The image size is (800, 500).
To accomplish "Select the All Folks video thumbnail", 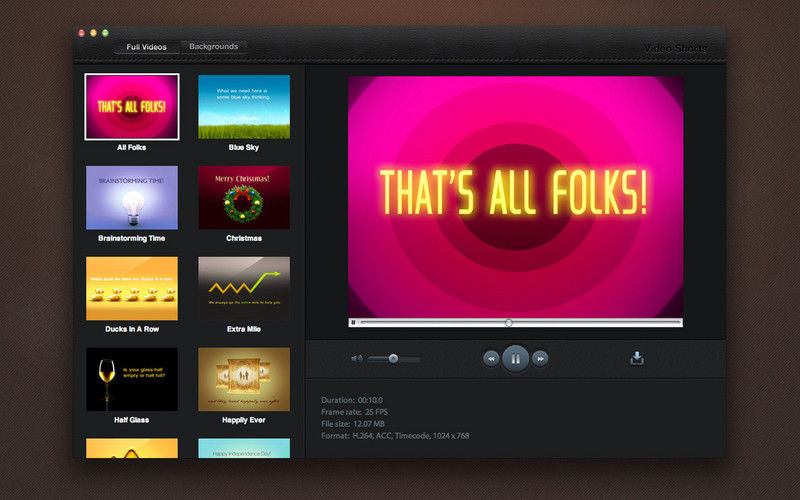I will click(x=132, y=107).
